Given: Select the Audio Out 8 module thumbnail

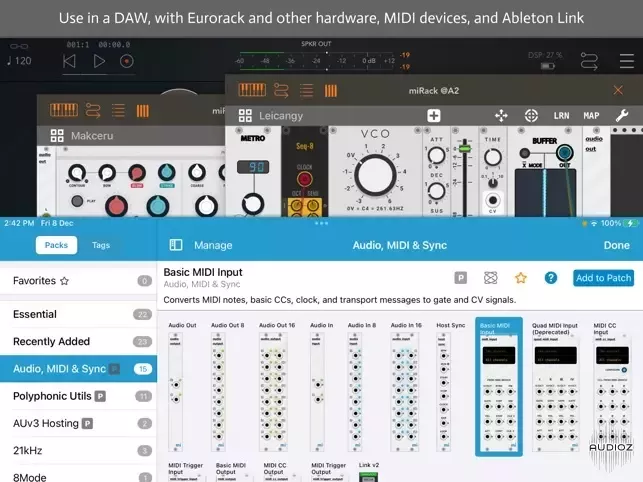Looking at the screenshot, I should pos(219,392).
